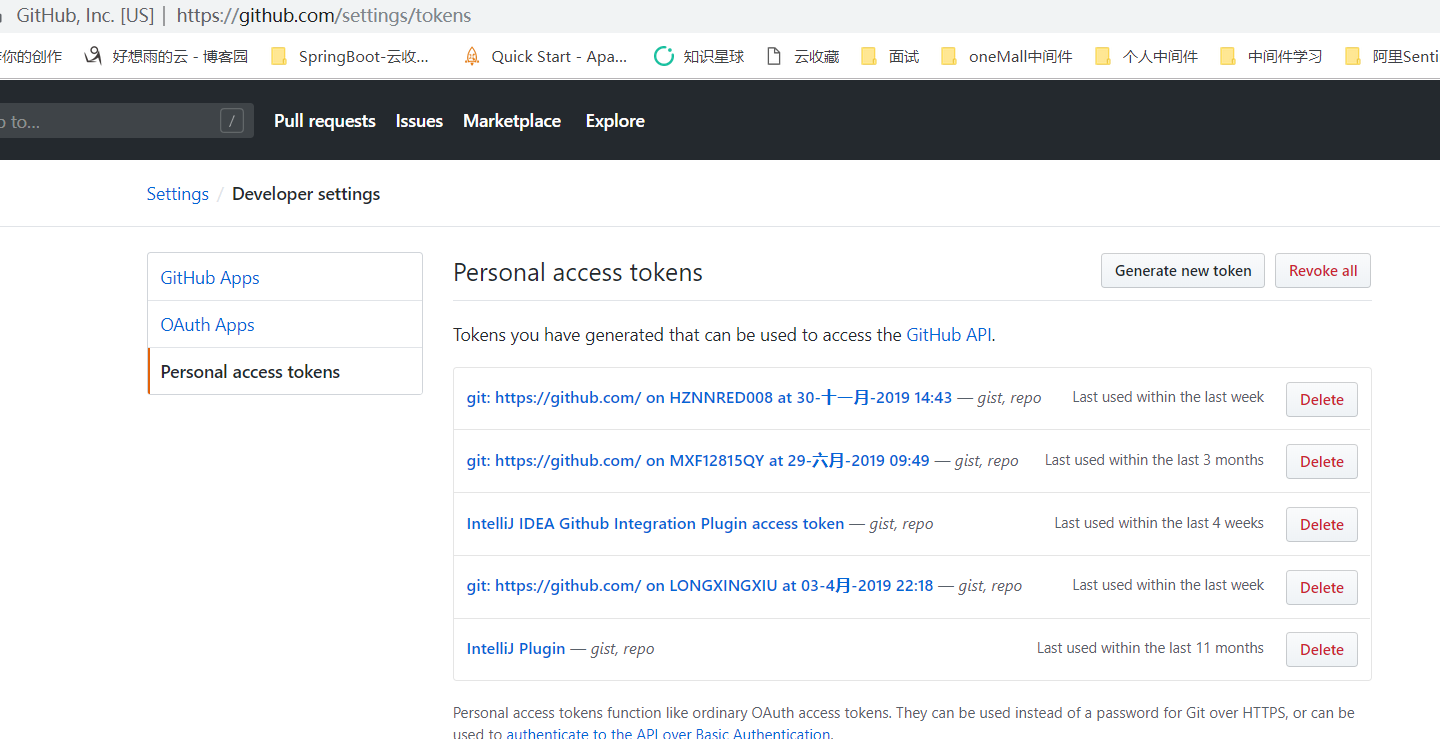The width and height of the screenshot is (1440, 739).
Task: Open 云收藏 bookmark page icon
Action: [774, 56]
